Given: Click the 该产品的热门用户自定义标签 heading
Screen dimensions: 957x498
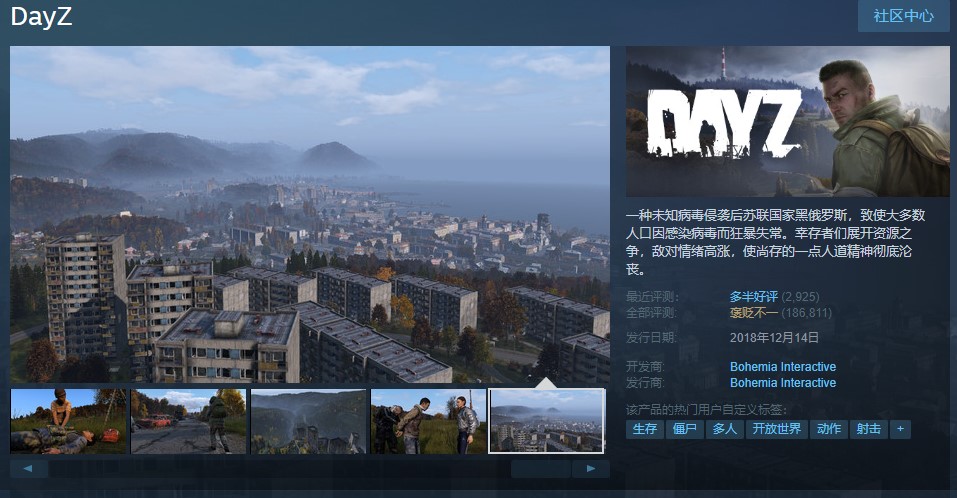Looking at the screenshot, I should pos(706,409).
